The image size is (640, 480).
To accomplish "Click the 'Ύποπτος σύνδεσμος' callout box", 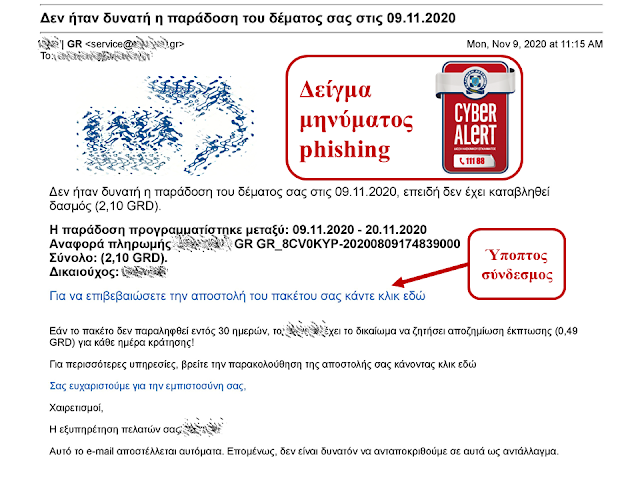I will point(517,264).
